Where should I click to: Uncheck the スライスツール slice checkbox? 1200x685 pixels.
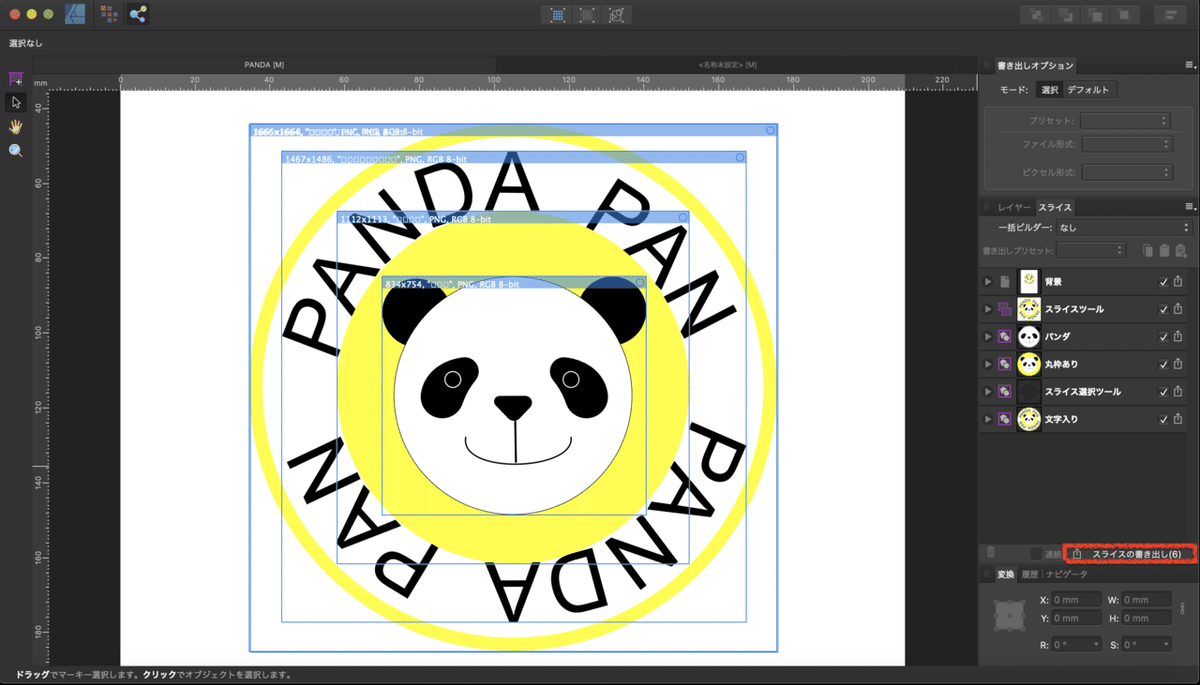click(1163, 310)
